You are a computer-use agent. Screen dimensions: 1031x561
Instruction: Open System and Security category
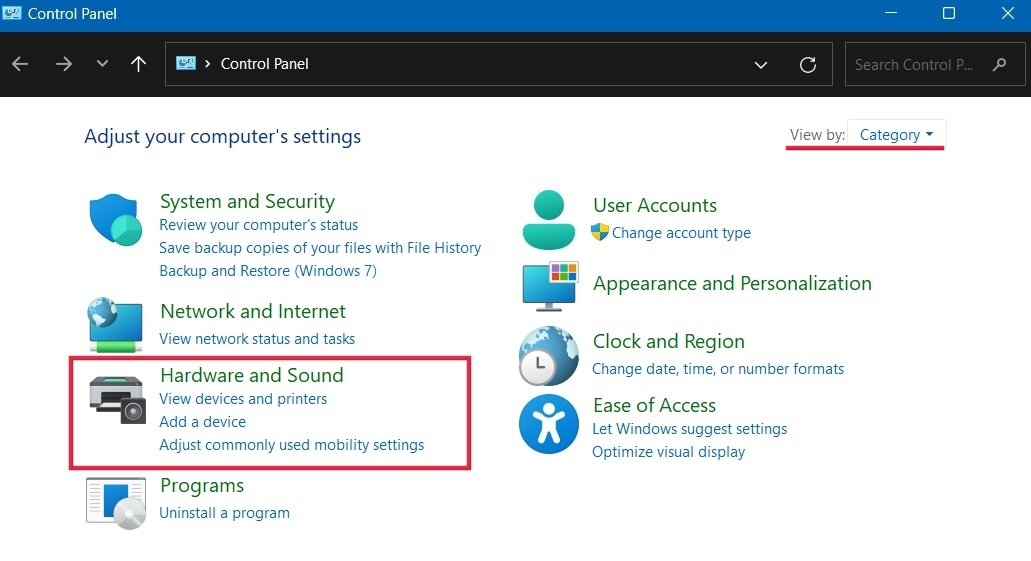tap(247, 201)
